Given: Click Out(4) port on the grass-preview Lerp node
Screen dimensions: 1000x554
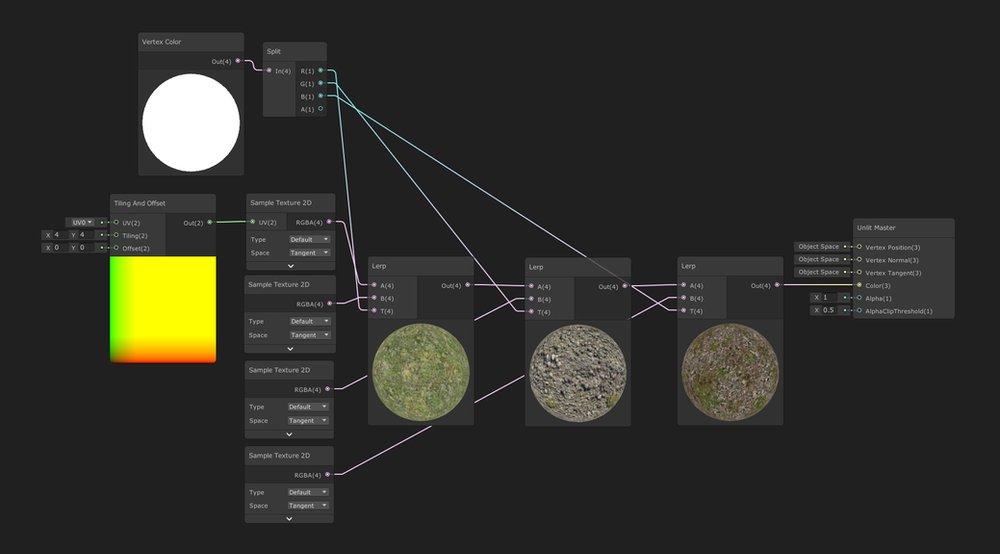Looking at the screenshot, I should [467, 285].
